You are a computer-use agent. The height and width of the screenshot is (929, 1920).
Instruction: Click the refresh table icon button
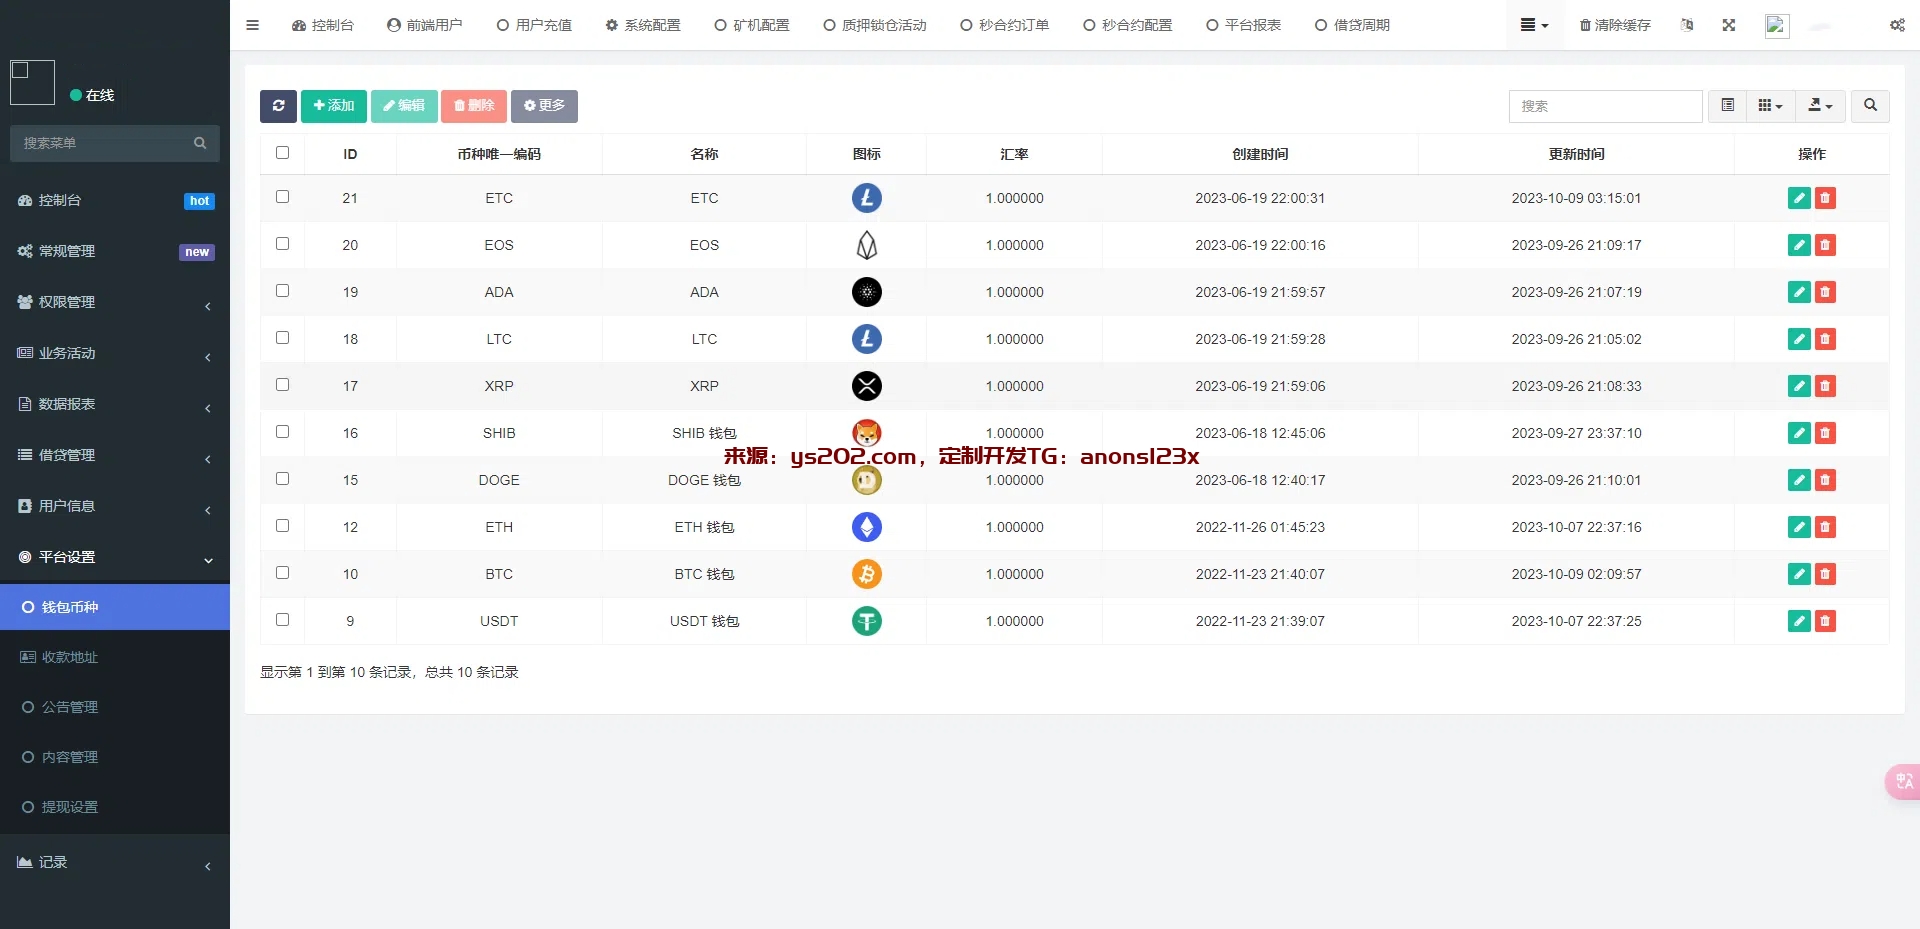click(278, 106)
